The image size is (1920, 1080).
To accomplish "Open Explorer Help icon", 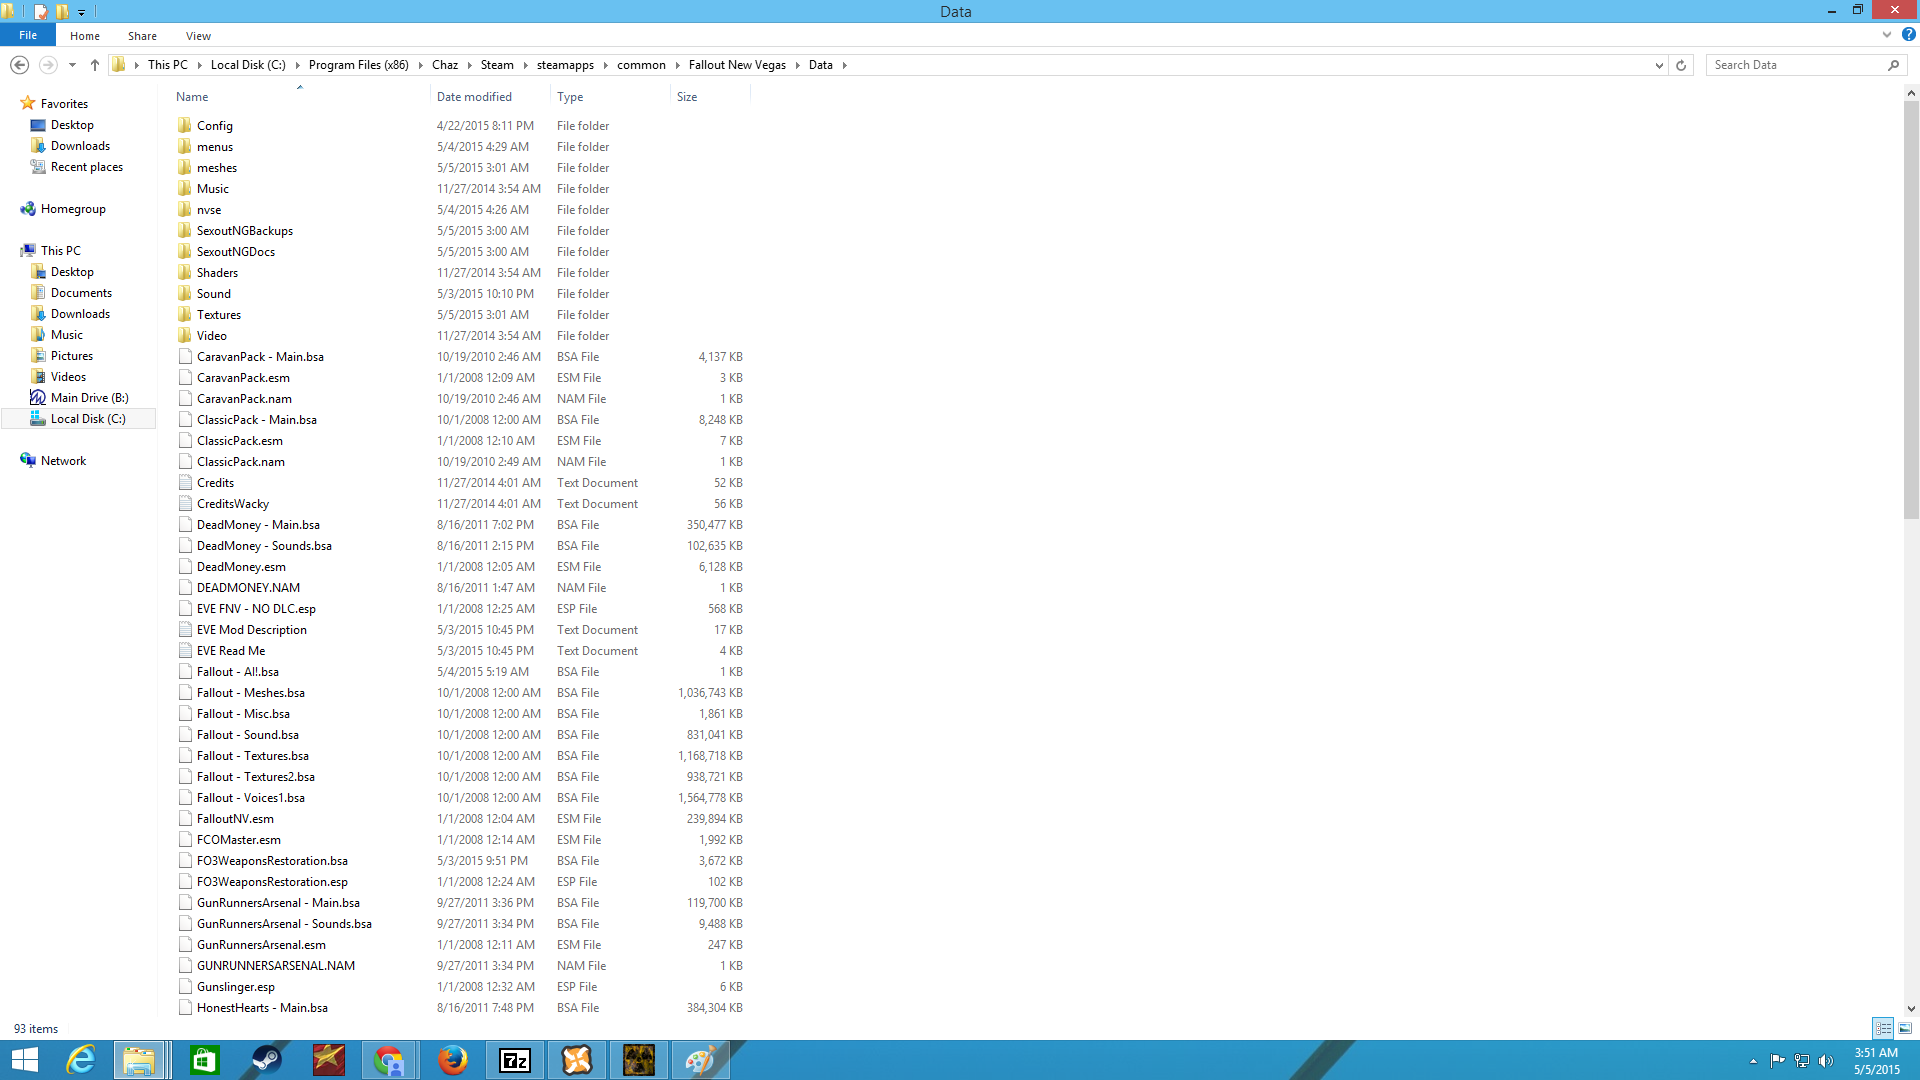I will [x=1909, y=35].
